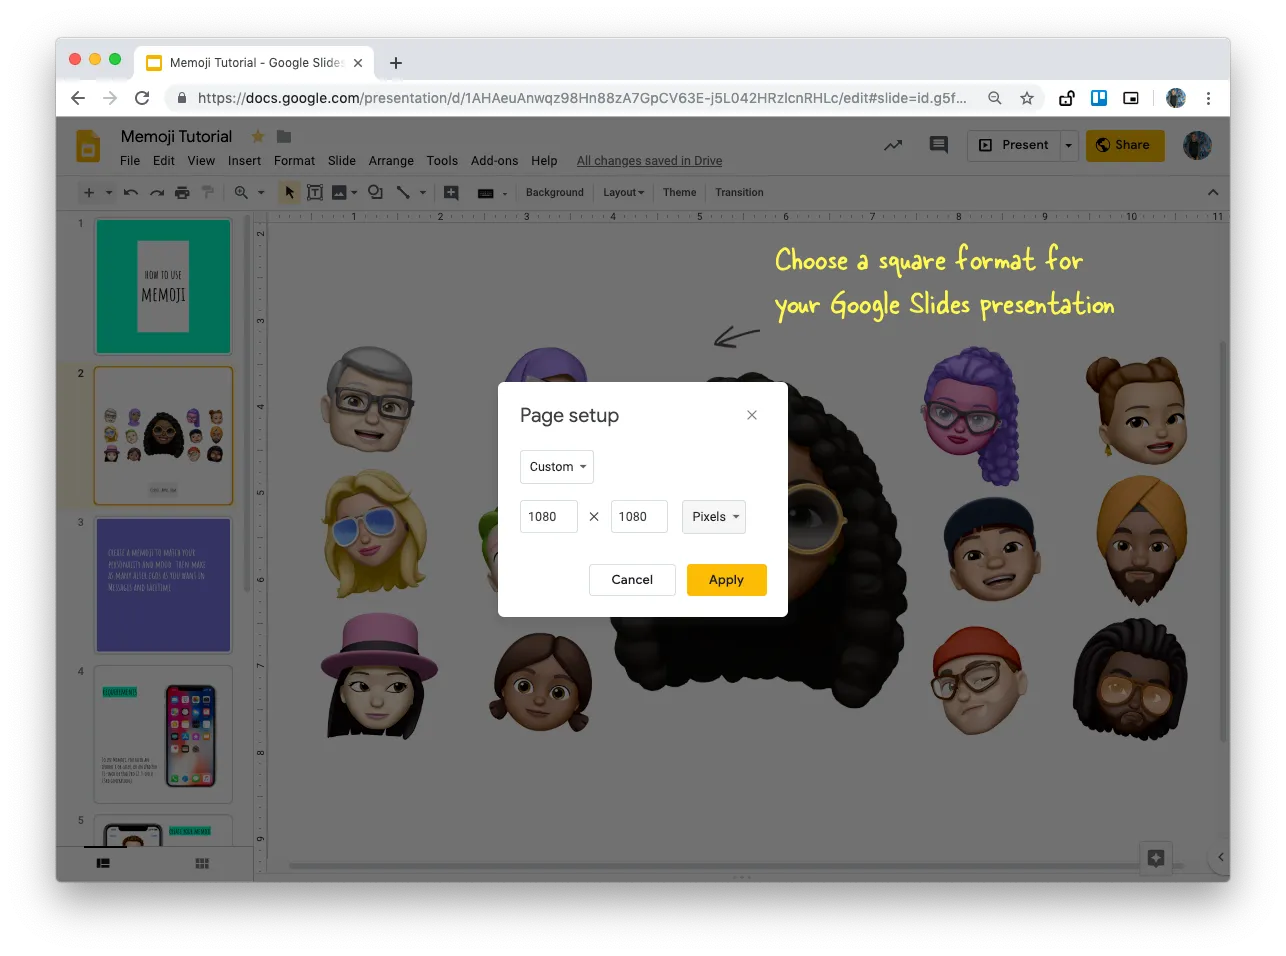Screen dimensions: 1286x956
Task: Click the zoom magnifier tool icon
Action: tap(241, 192)
